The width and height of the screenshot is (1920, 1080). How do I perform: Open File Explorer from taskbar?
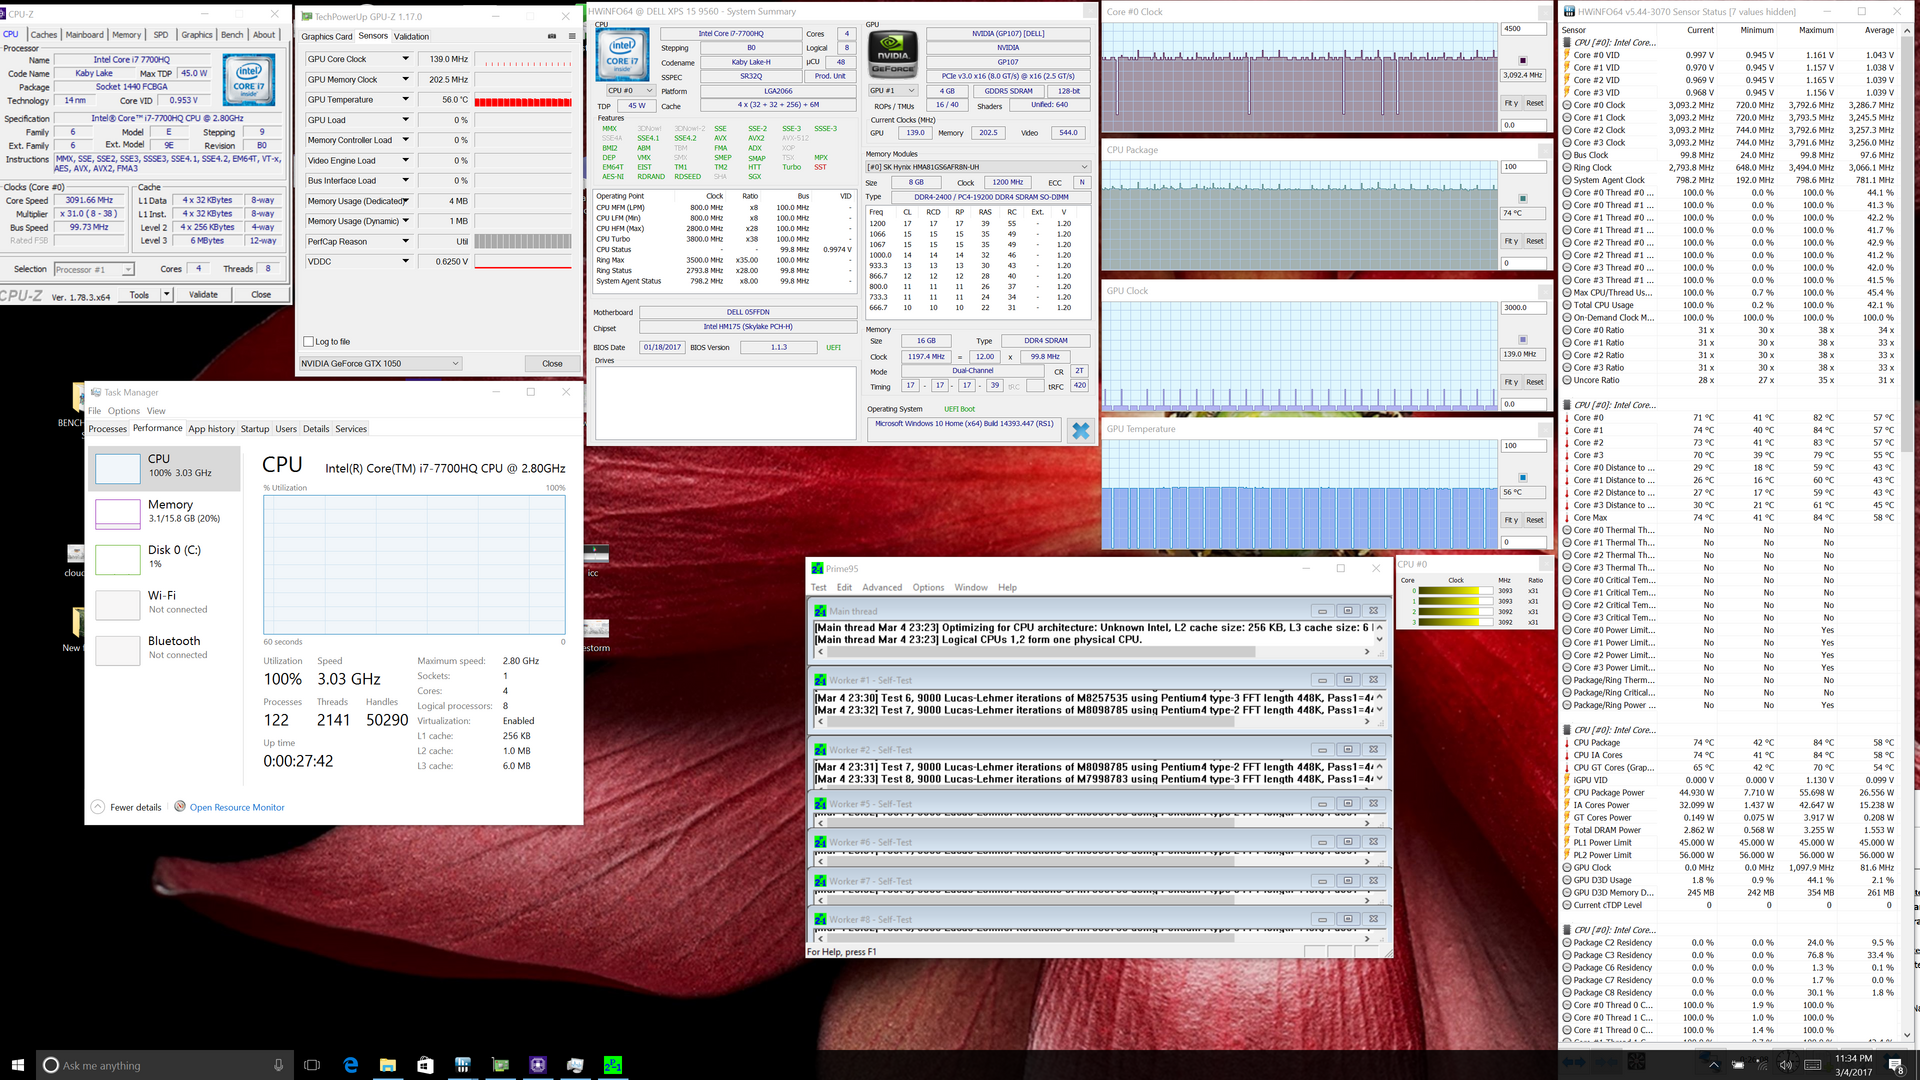pyautogui.click(x=388, y=1065)
